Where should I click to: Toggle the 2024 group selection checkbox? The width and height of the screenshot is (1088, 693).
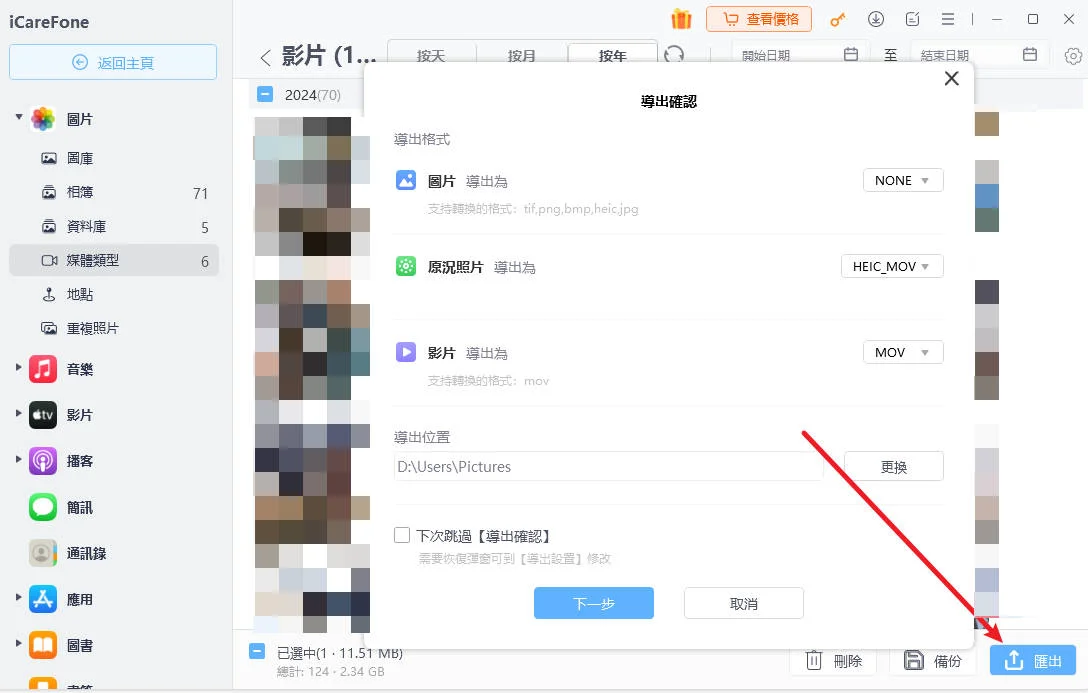265,94
